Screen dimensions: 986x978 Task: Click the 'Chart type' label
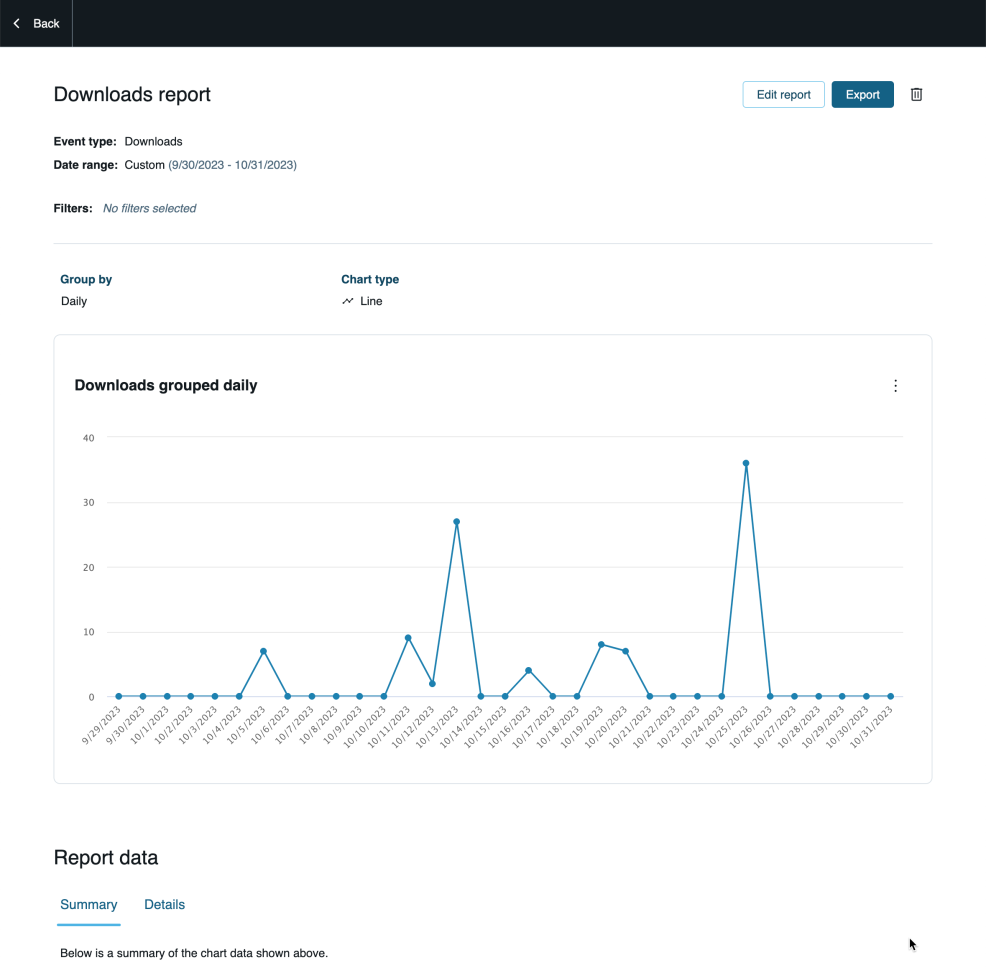pyautogui.click(x=370, y=279)
